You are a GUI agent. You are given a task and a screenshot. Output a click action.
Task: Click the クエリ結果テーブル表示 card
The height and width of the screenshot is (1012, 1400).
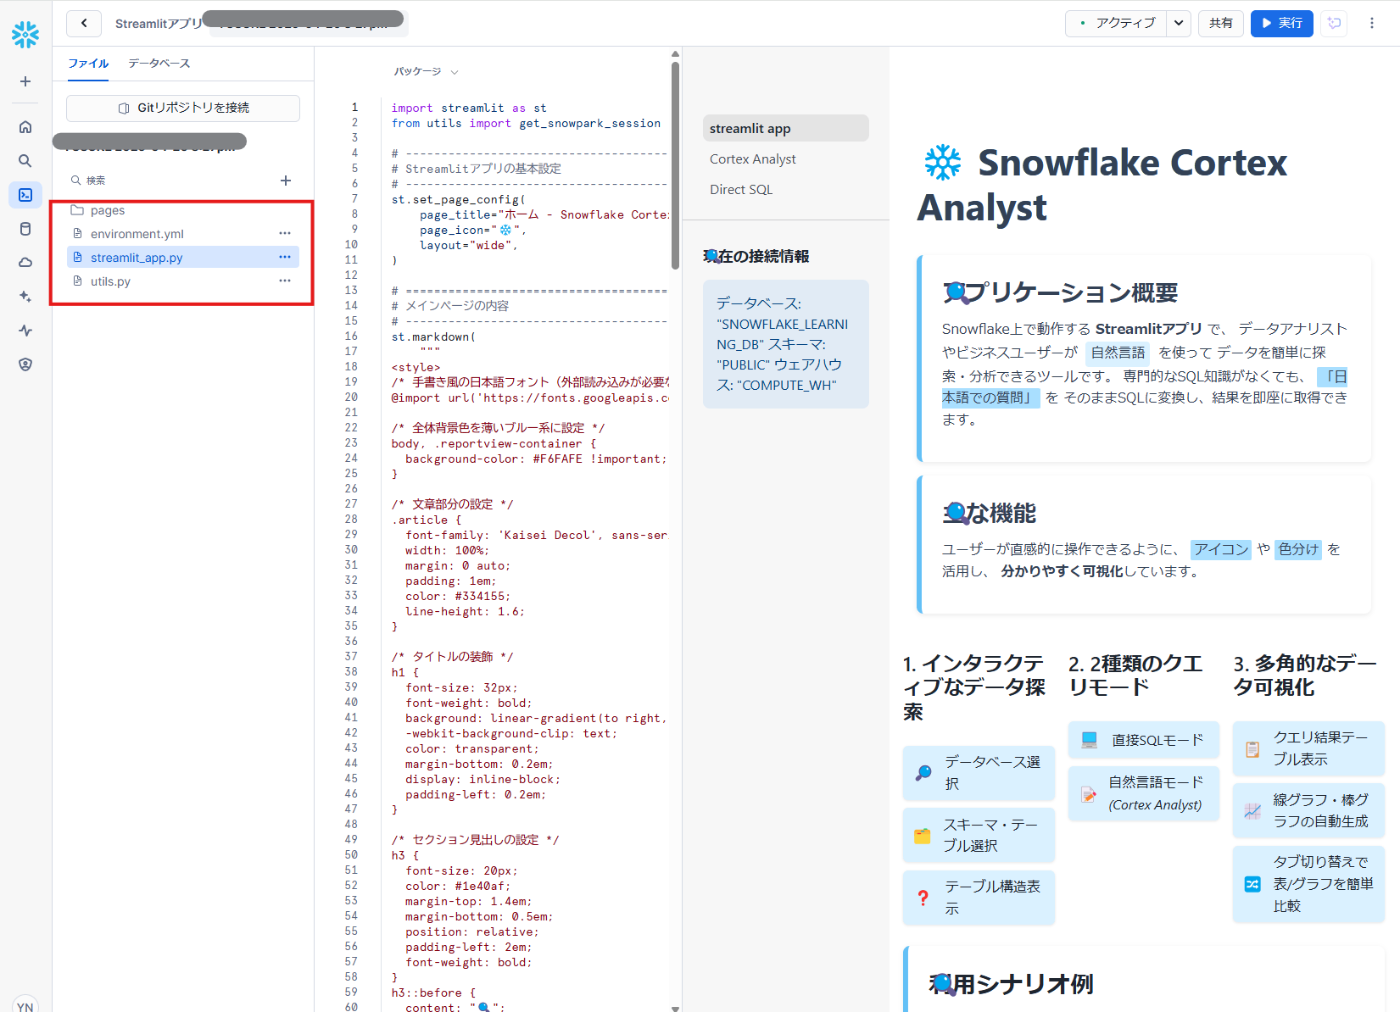point(1308,749)
